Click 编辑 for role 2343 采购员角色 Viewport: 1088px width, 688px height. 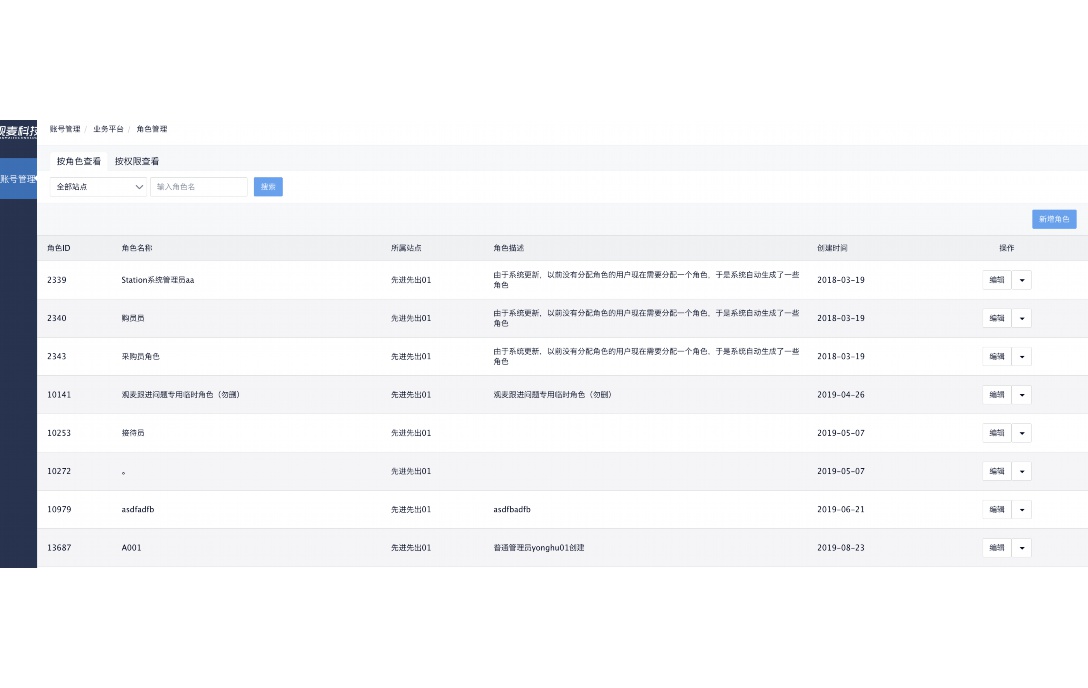(x=996, y=356)
